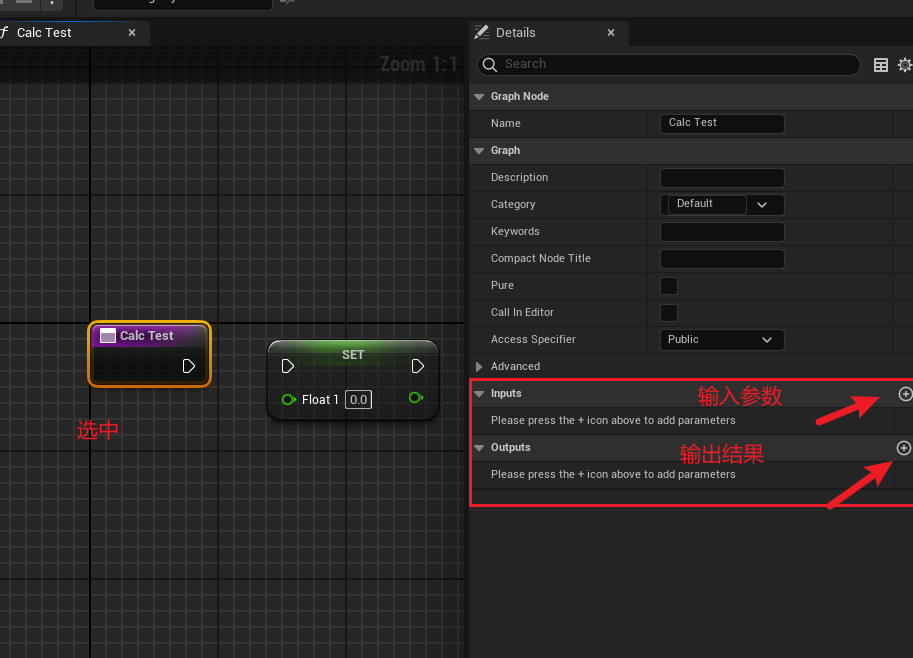Click the SET node green output pin
The height and width of the screenshot is (658, 913).
(415, 398)
